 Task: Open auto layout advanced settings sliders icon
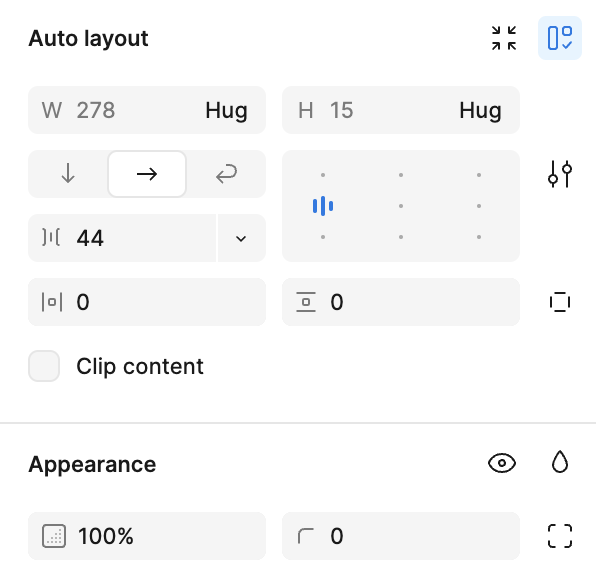pyautogui.click(x=560, y=174)
